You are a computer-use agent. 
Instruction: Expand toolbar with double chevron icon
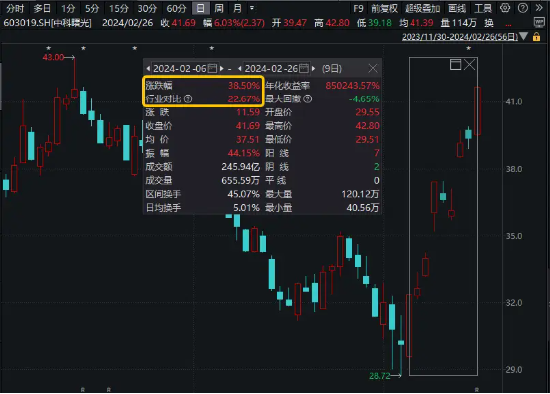click(539, 8)
